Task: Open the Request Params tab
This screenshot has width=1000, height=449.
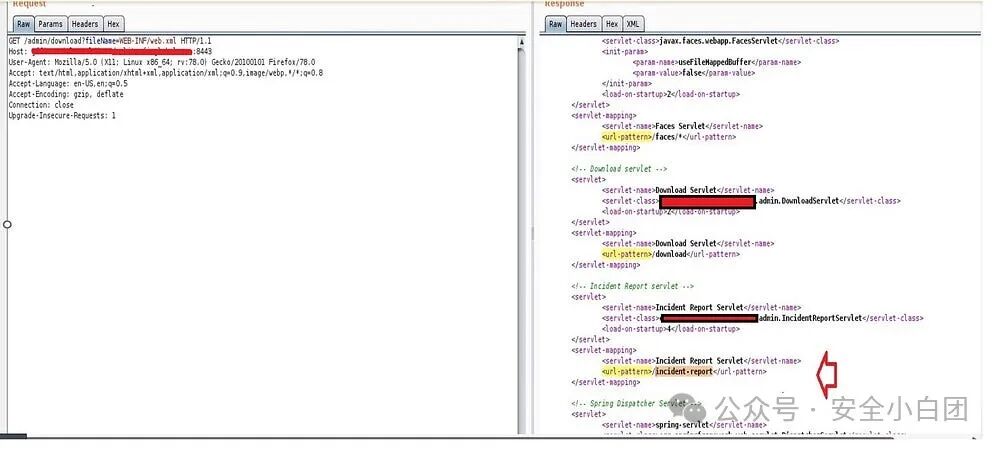Action: pyautogui.click(x=50, y=24)
